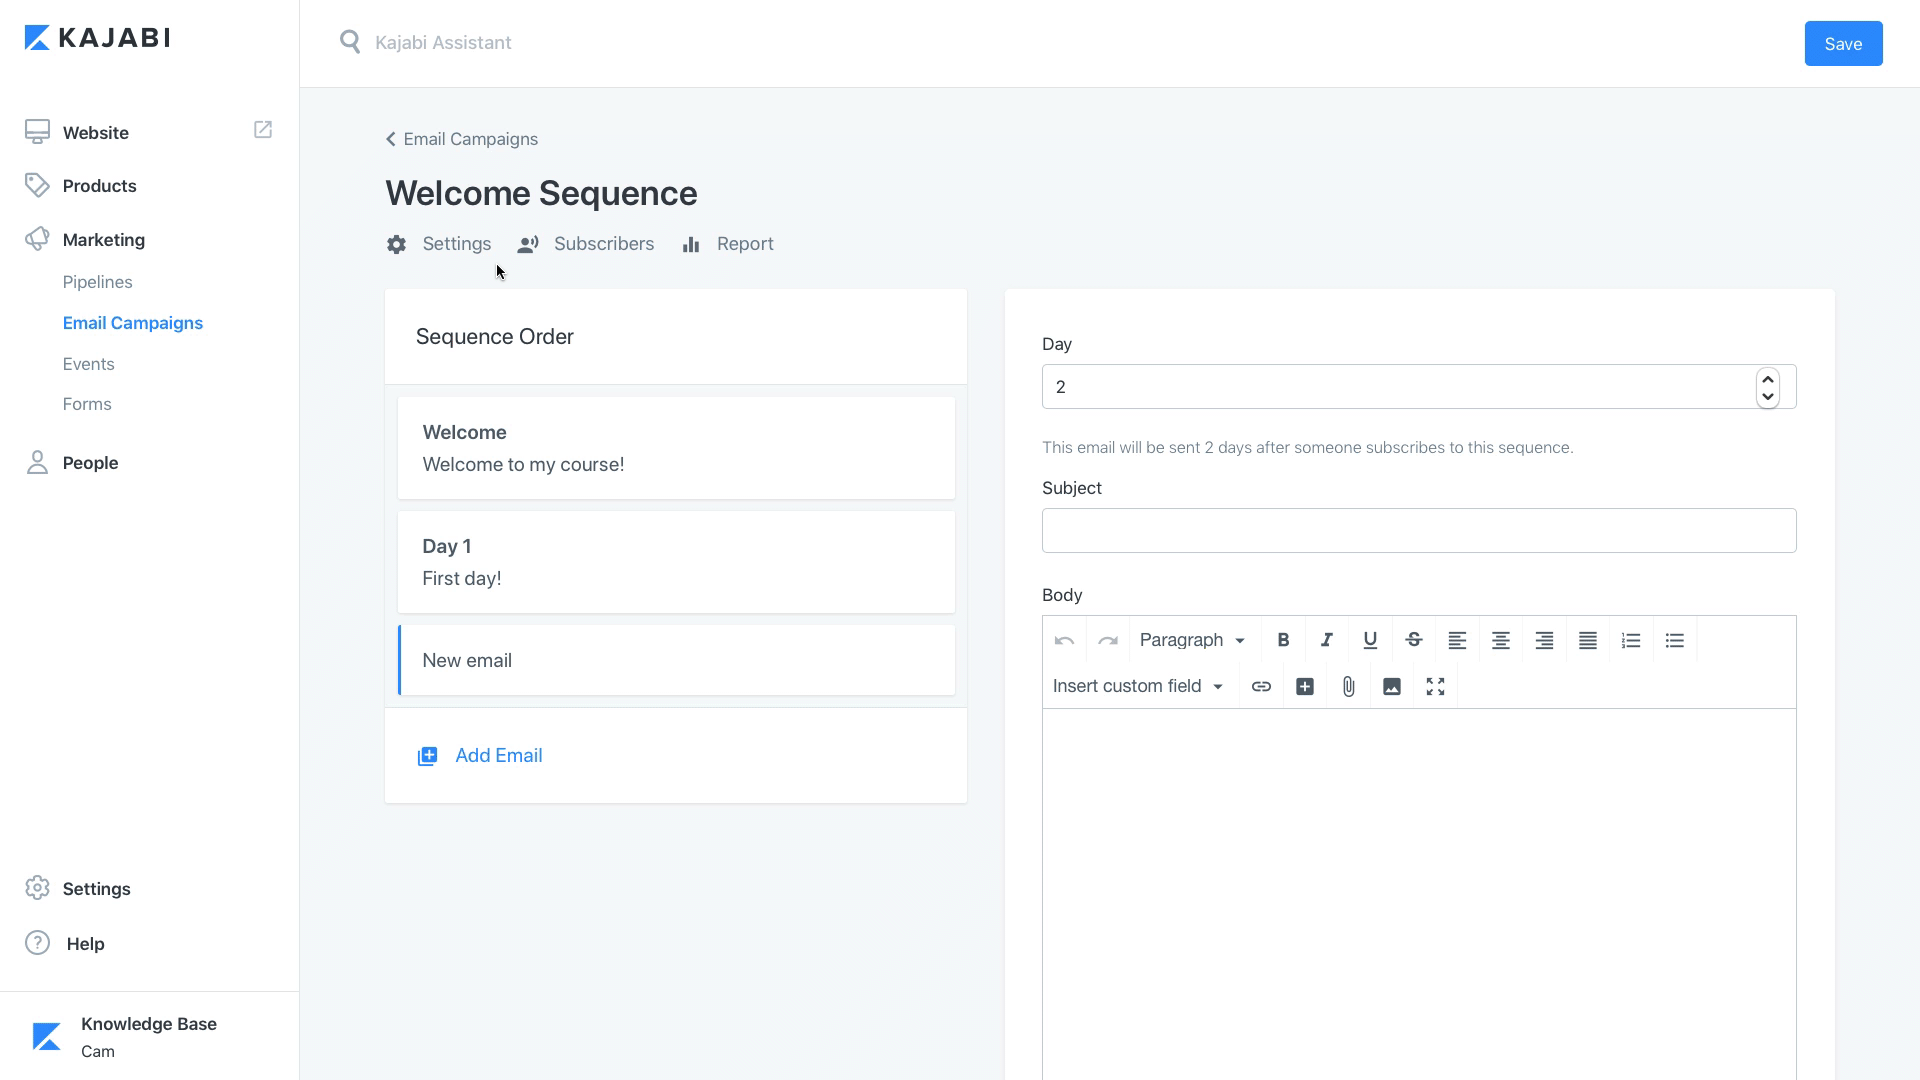1920x1080 pixels.
Task: Redo the last body edit
Action: 1108,640
